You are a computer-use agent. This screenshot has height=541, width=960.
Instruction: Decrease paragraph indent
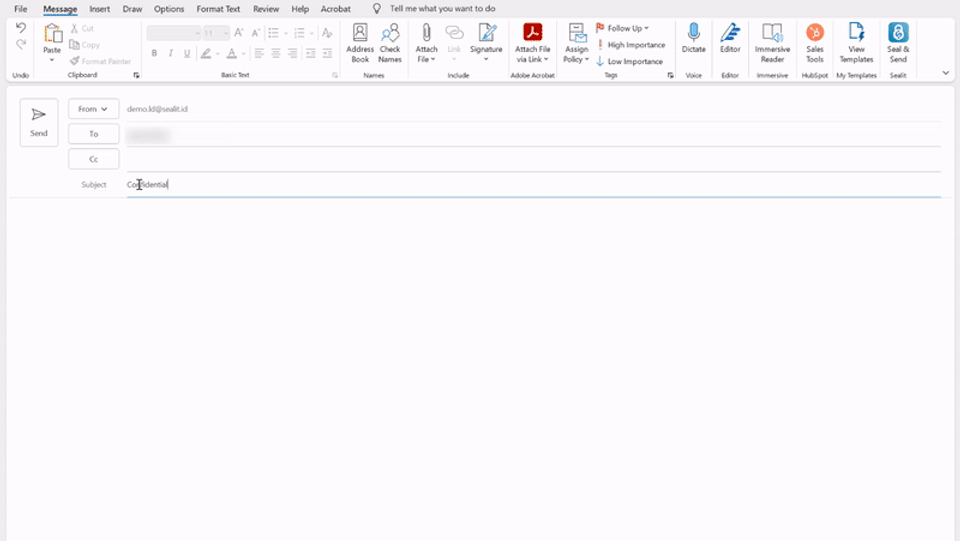coord(310,53)
